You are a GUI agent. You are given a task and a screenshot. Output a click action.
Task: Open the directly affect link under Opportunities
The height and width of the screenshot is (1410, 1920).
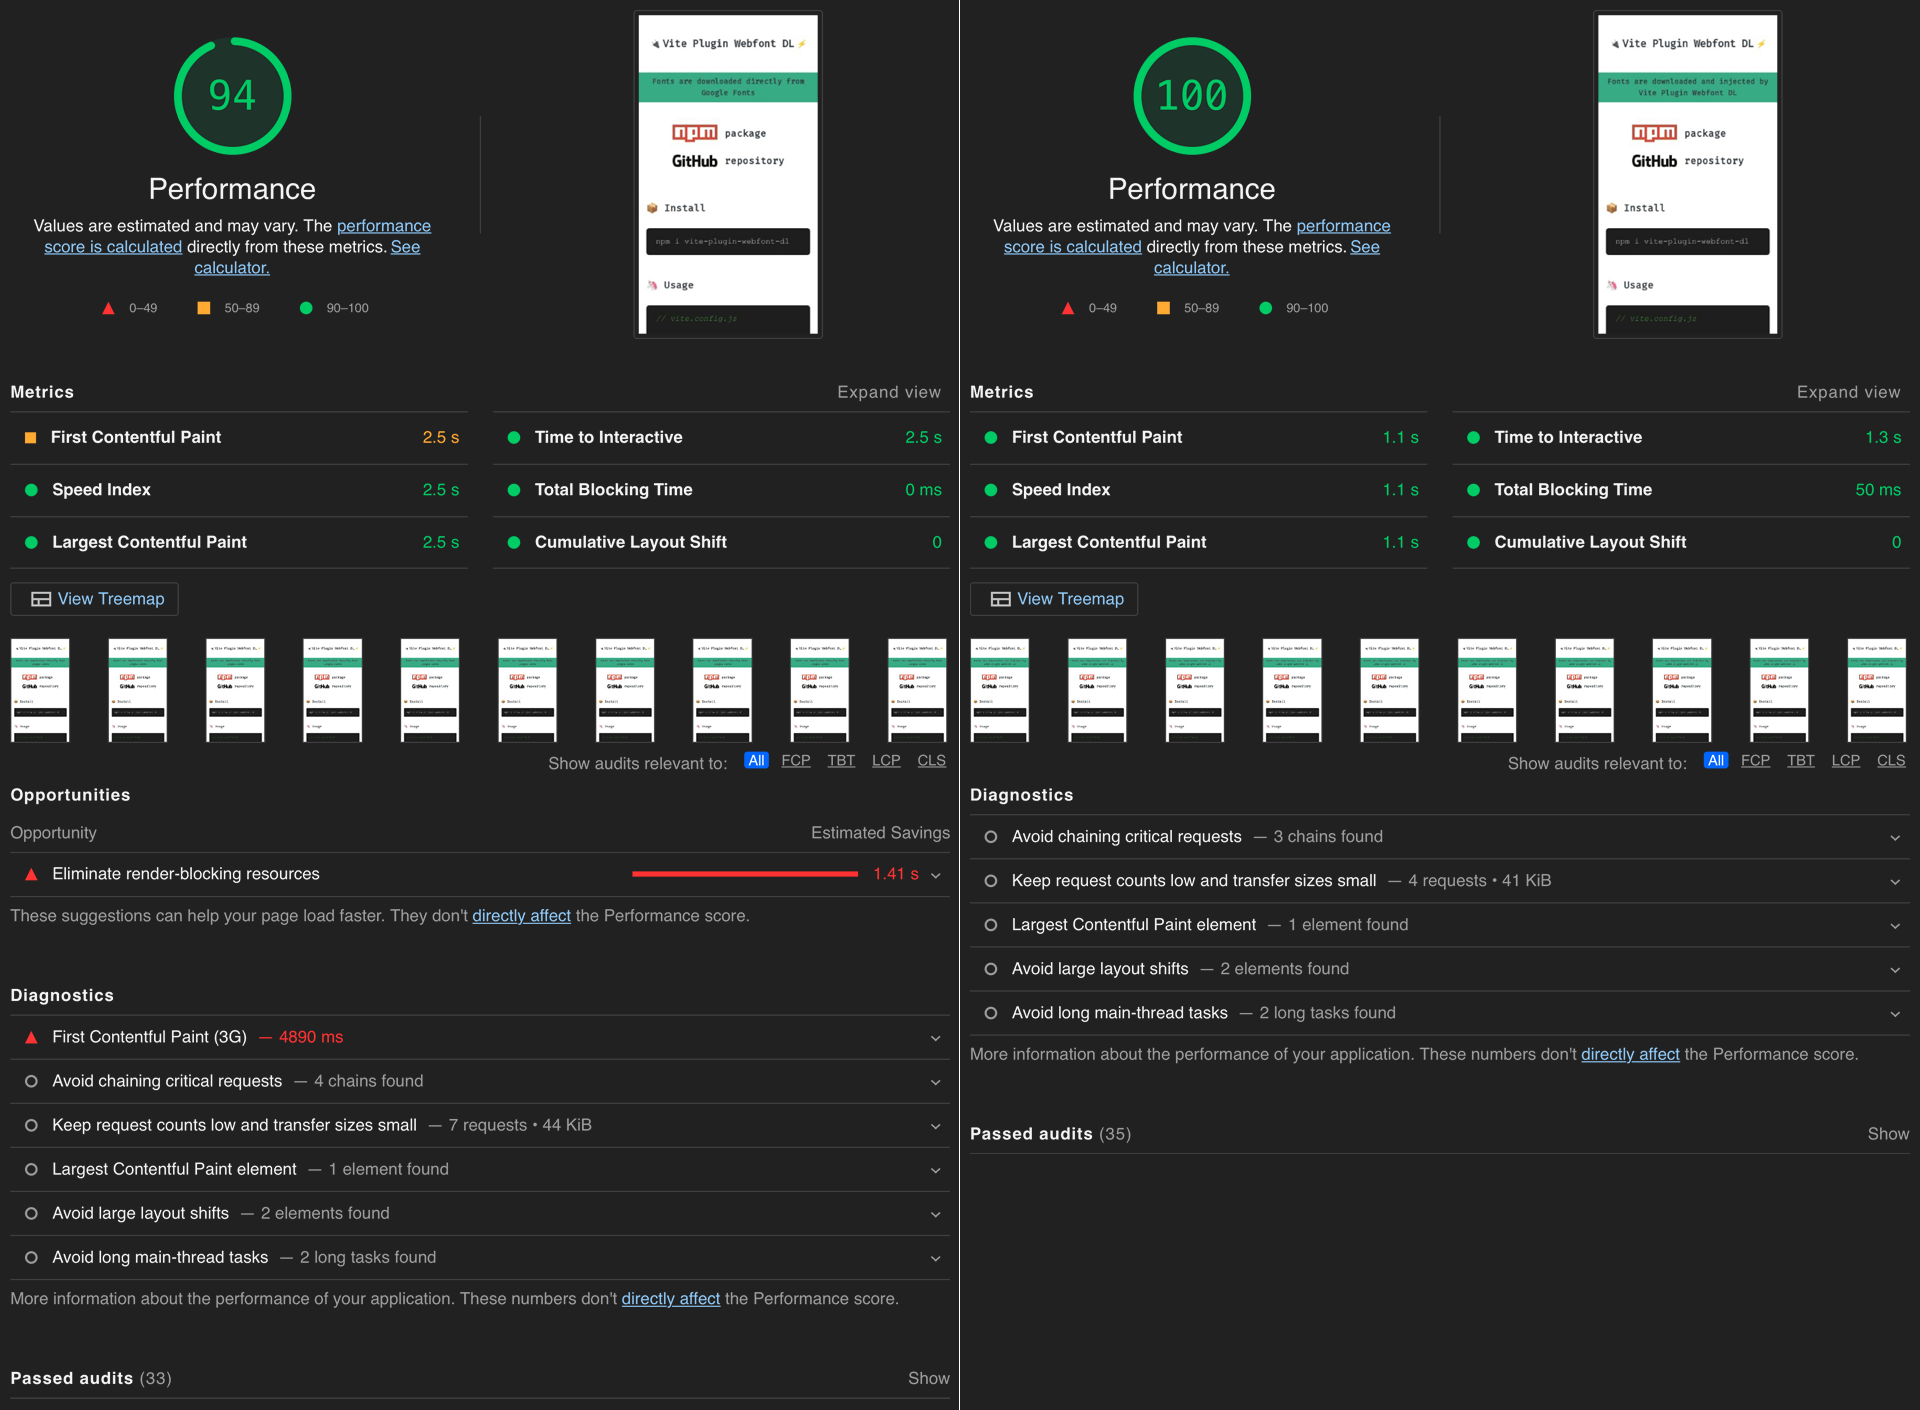coord(521,916)
